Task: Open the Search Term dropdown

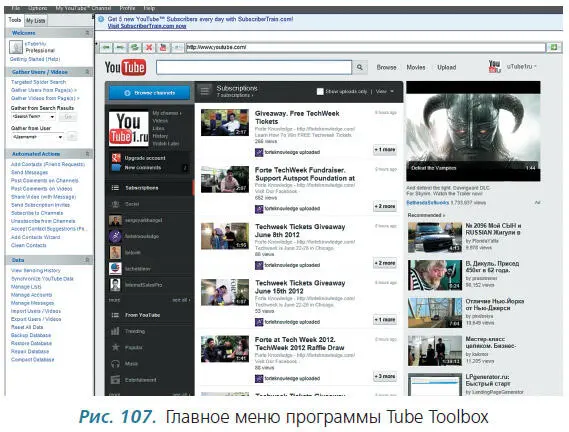Action: (52, 117)
